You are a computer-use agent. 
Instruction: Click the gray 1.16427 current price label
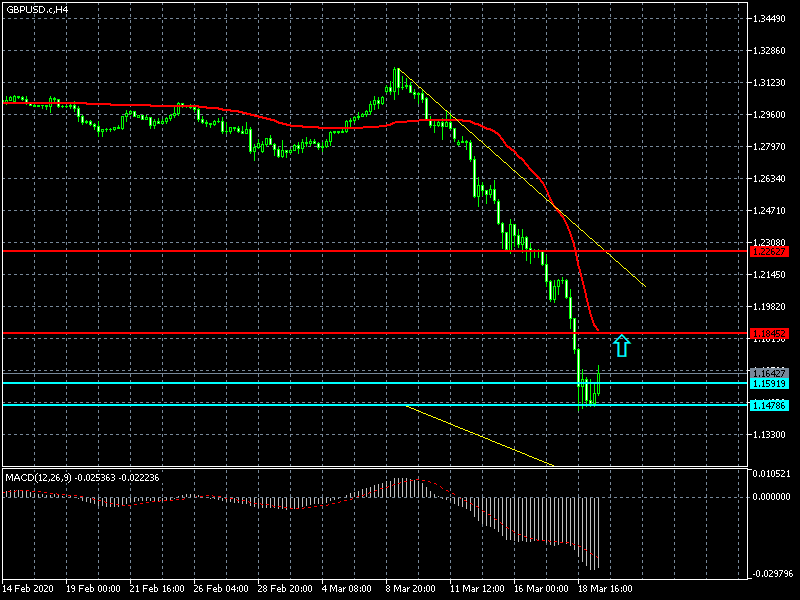pos(771,373)
